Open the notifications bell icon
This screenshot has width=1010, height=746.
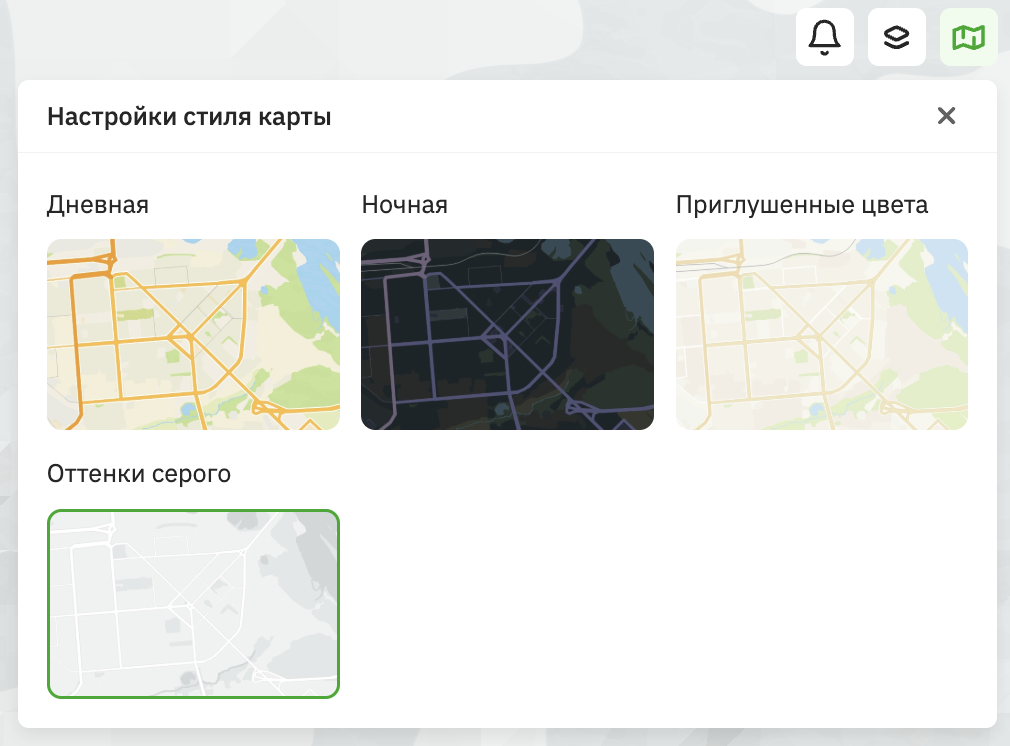pos(824,37)
